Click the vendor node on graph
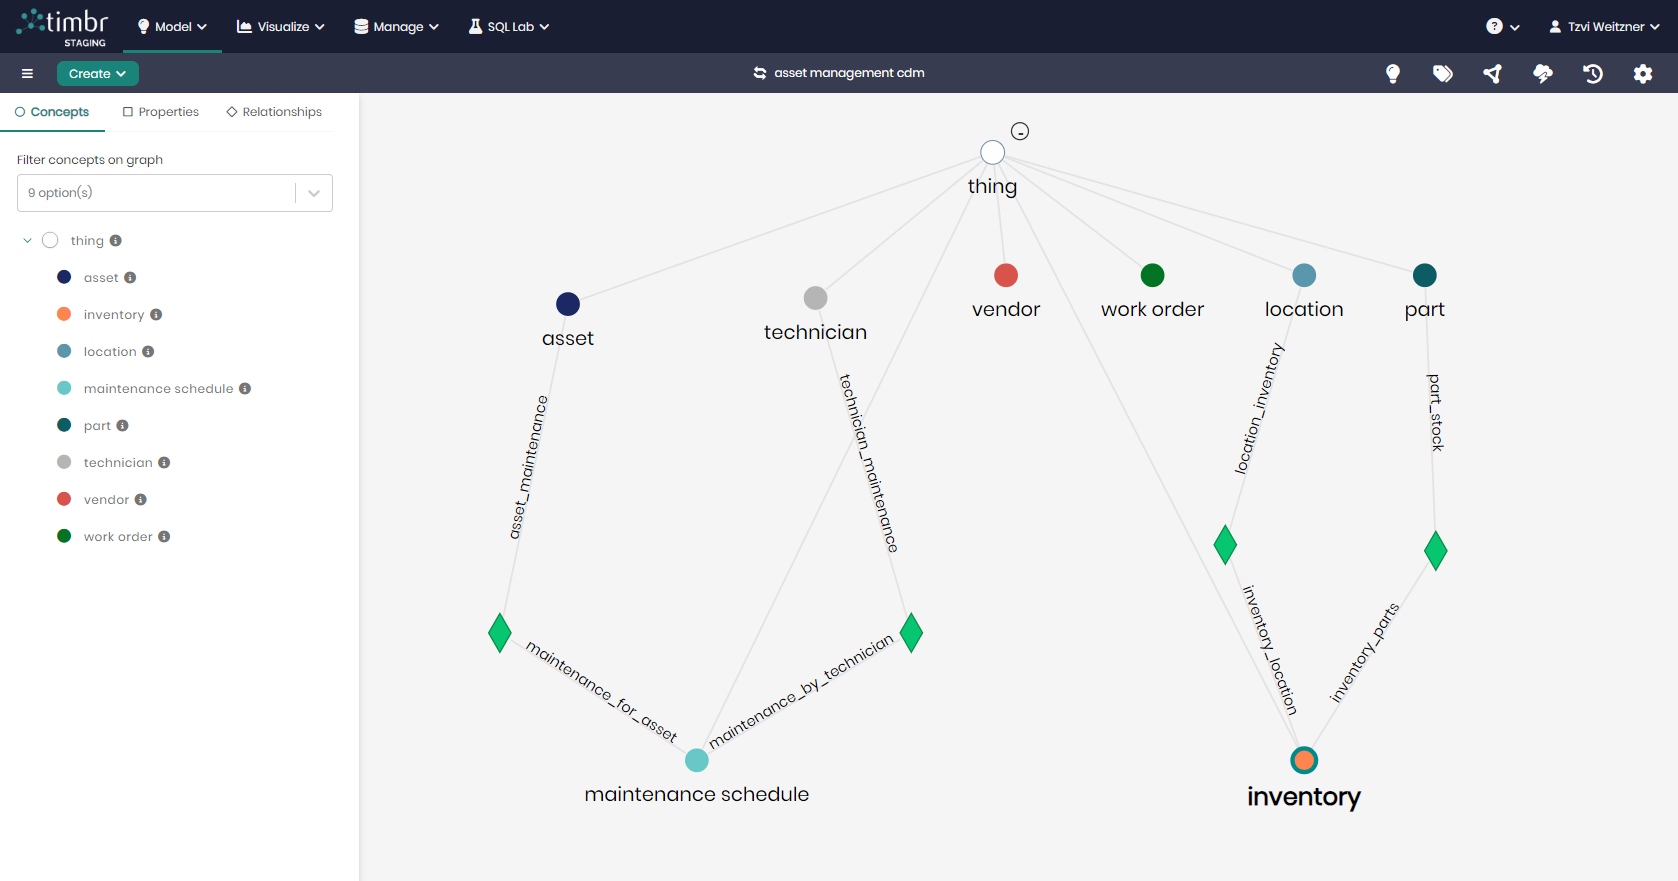The height and width of the screenshot is (881, 1678). click(1006, 275)
